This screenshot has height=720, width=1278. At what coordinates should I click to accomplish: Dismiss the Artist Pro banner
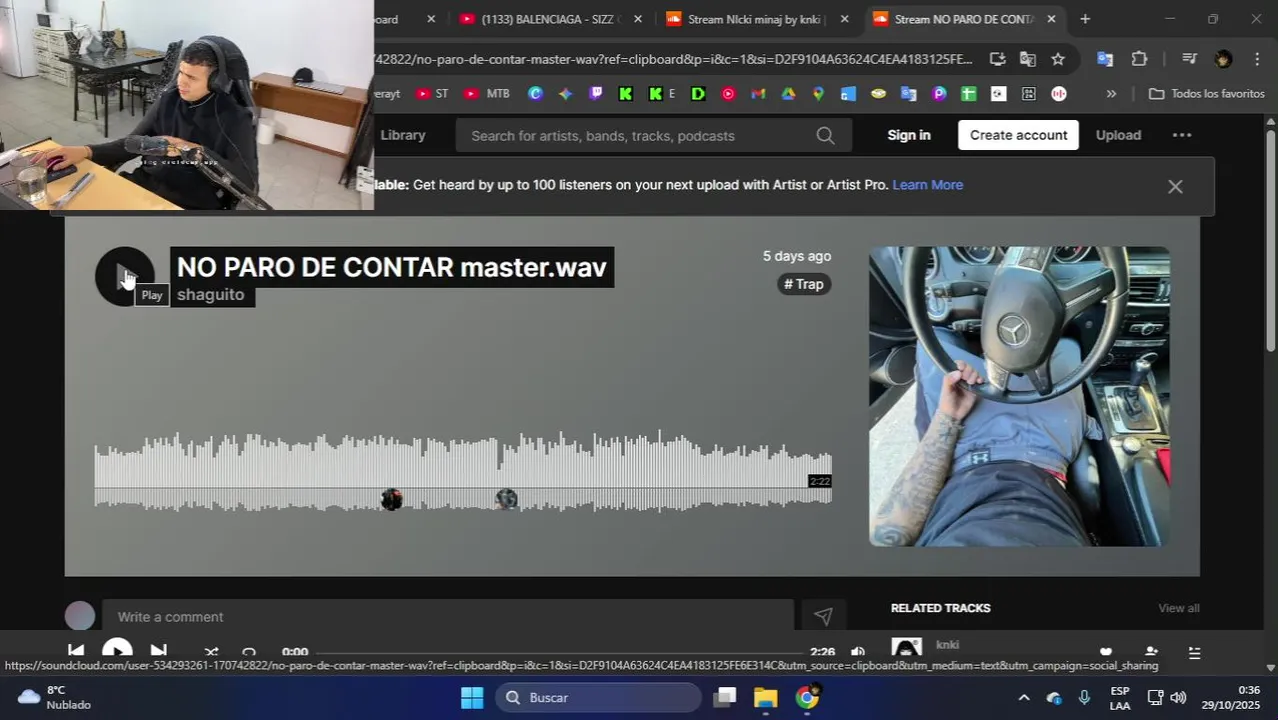coord(1175,186)
